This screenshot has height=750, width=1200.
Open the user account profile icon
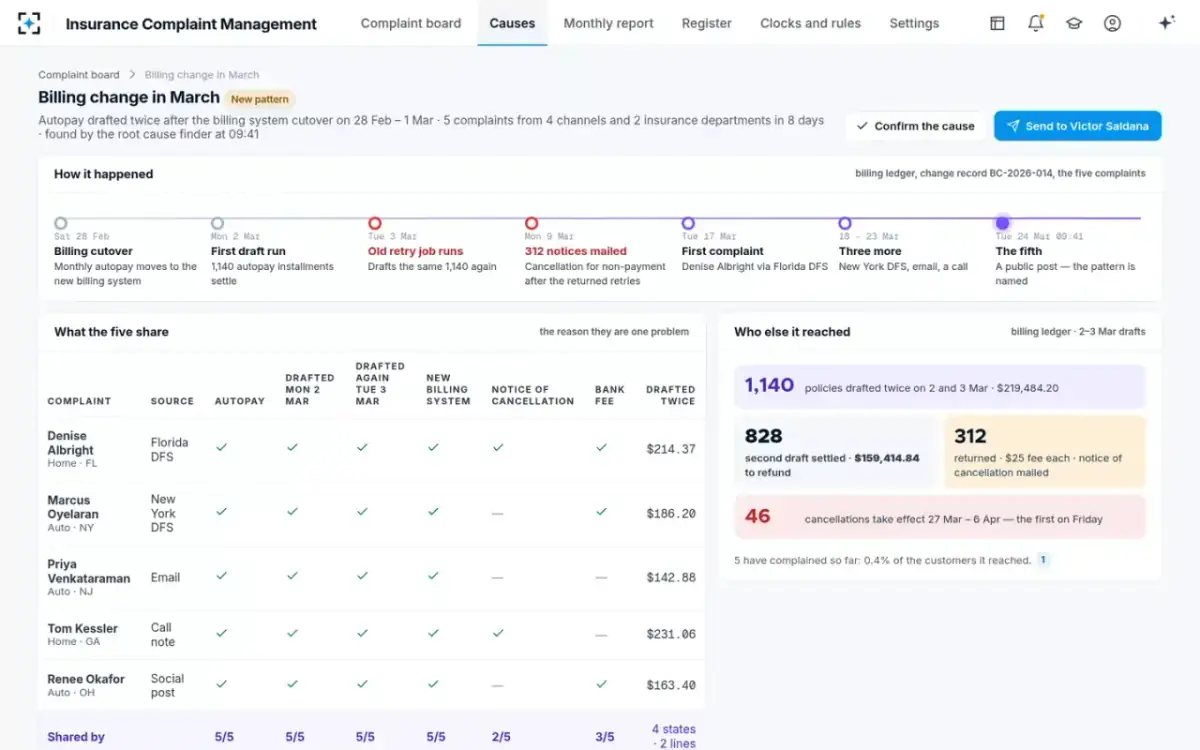click(x=1112, y=23)
